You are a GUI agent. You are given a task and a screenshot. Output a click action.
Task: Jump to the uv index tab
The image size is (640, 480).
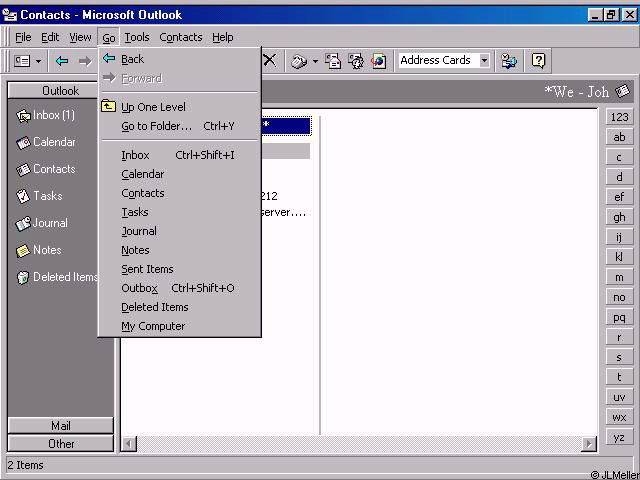pos(619,398)
